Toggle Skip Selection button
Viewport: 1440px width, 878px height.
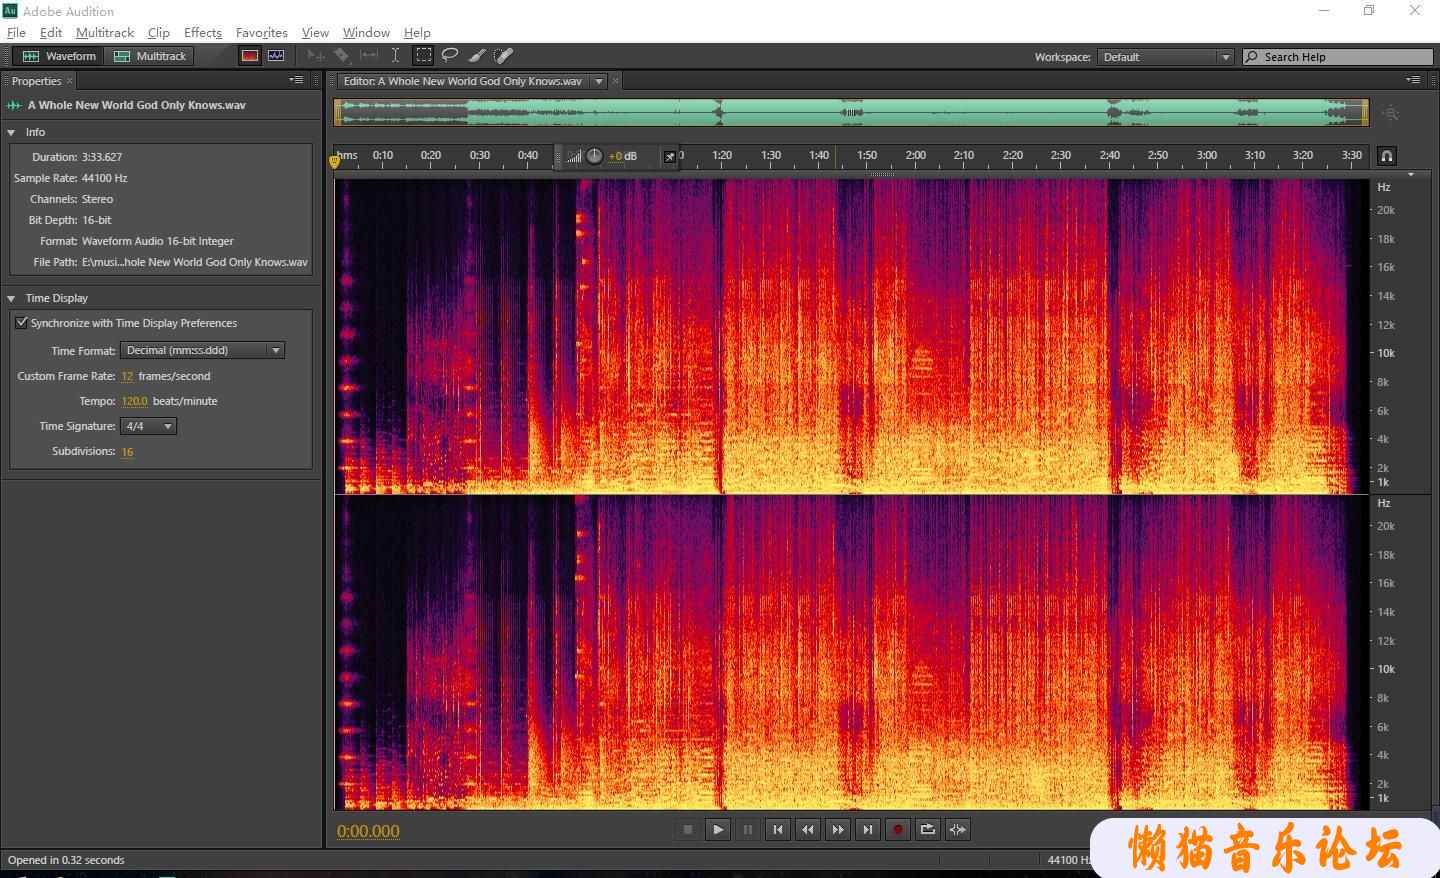point(957,829)
